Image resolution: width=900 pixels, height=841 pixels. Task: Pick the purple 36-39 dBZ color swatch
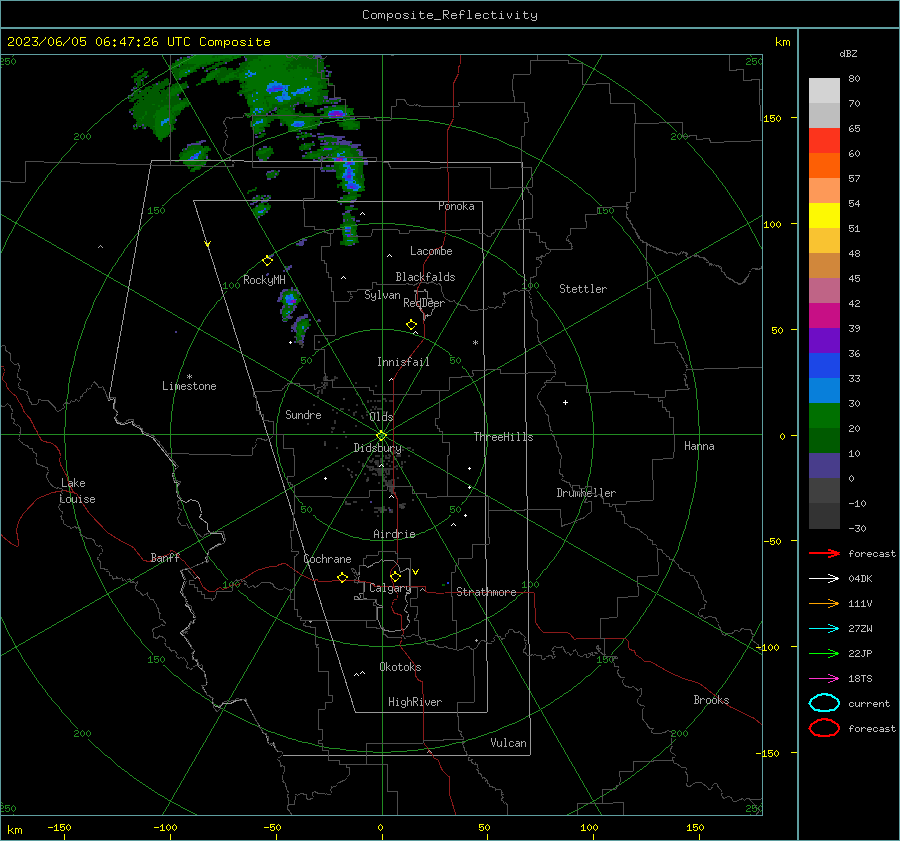pos(824,340)
